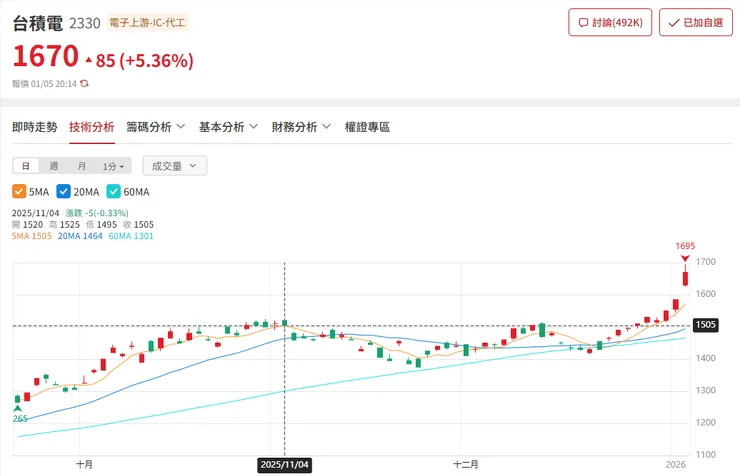Click the stock code 2330
Image resolution: width=740 pixels, height=476 pixels.
pyautogui.click(x=84, y=23)
